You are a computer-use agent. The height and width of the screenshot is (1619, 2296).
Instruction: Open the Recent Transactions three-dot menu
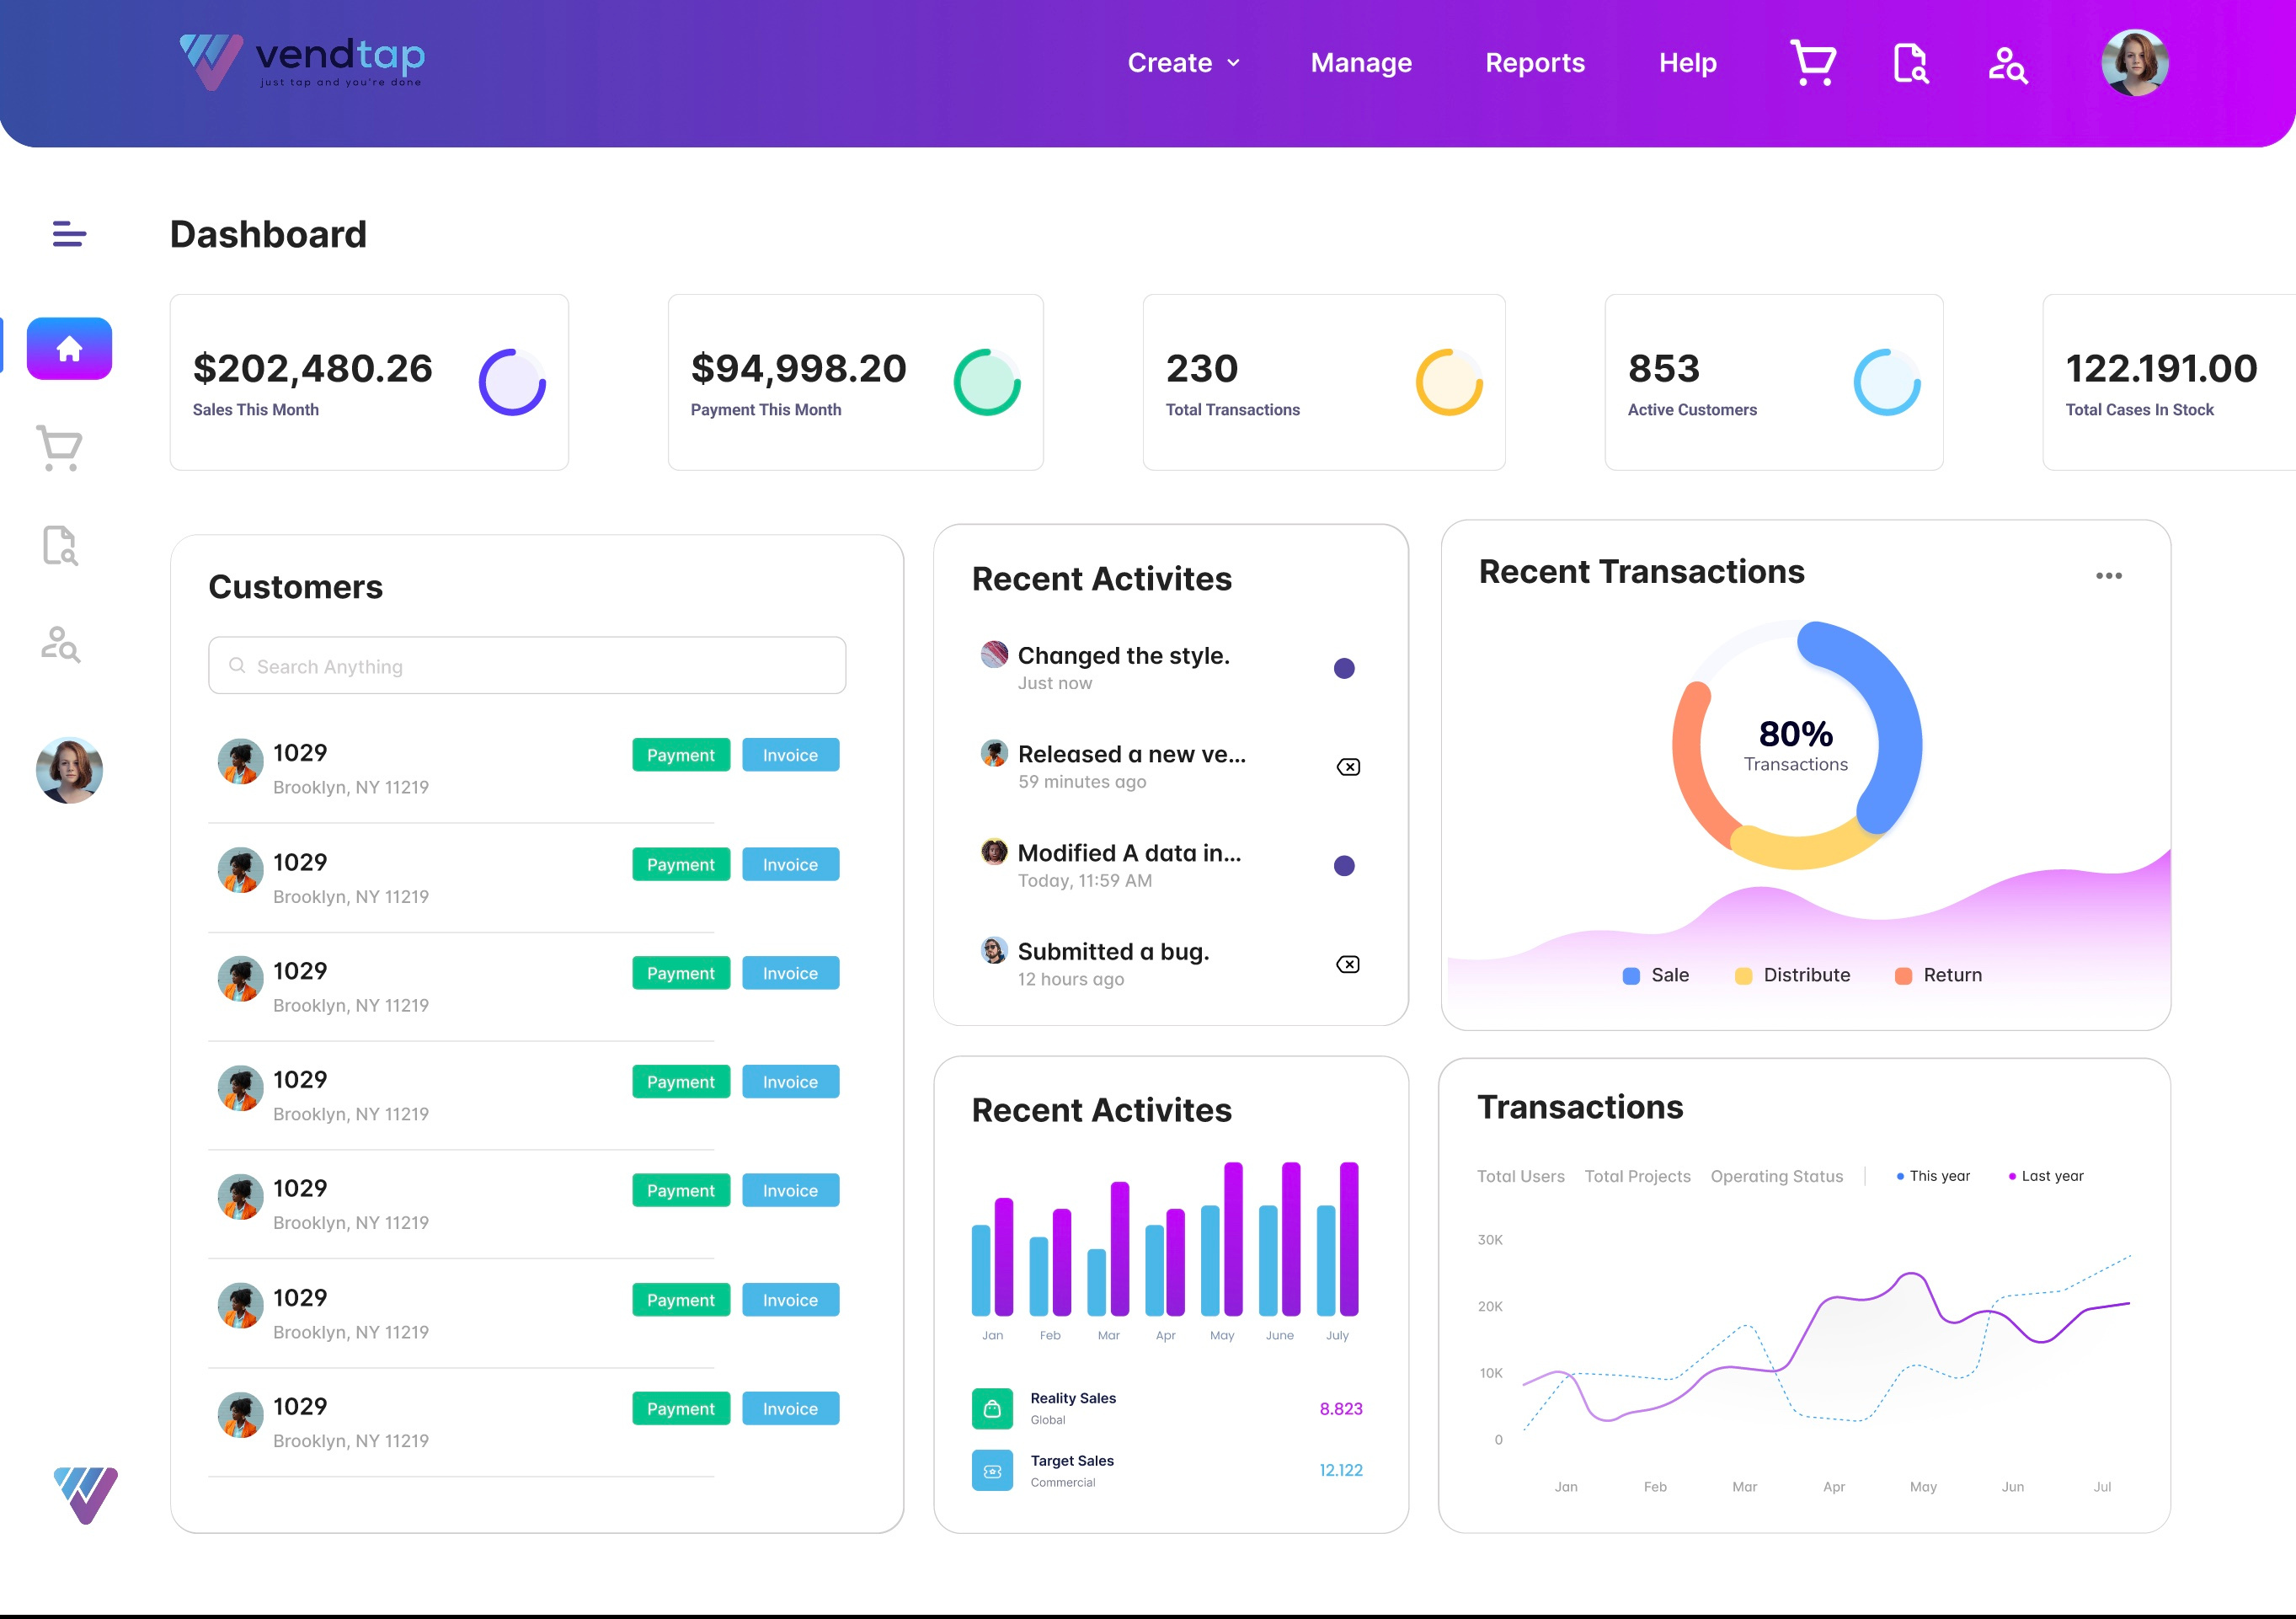coord(2108,576)
